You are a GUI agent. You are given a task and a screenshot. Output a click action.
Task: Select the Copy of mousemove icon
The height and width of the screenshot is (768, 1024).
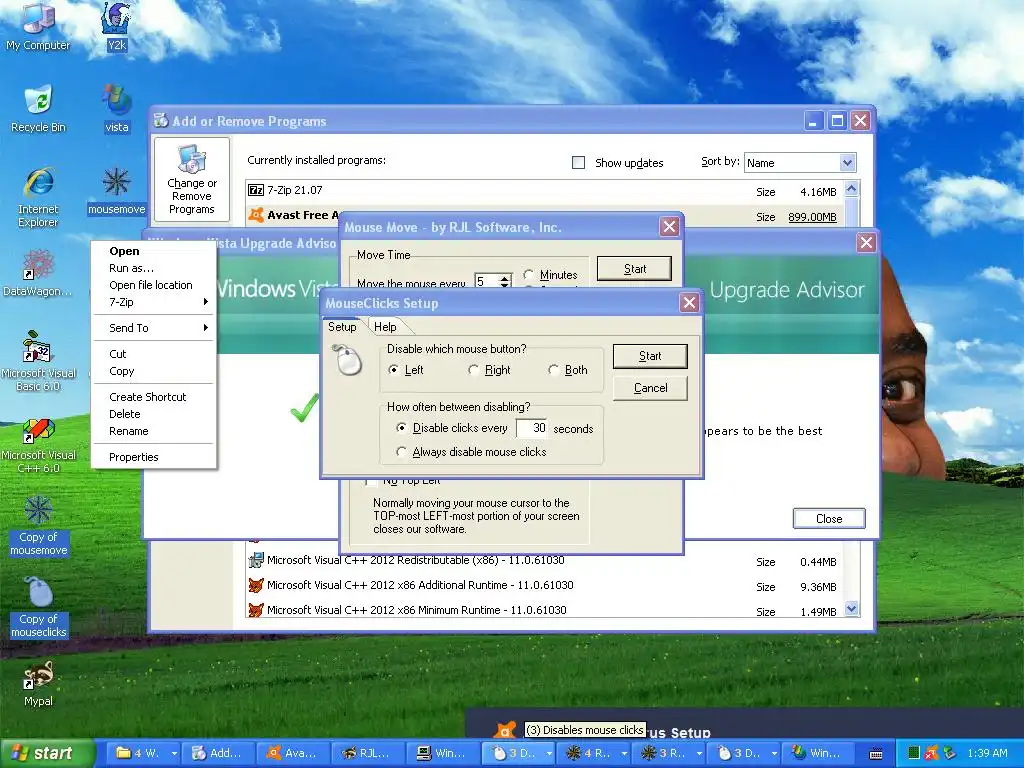pos(38,526)
